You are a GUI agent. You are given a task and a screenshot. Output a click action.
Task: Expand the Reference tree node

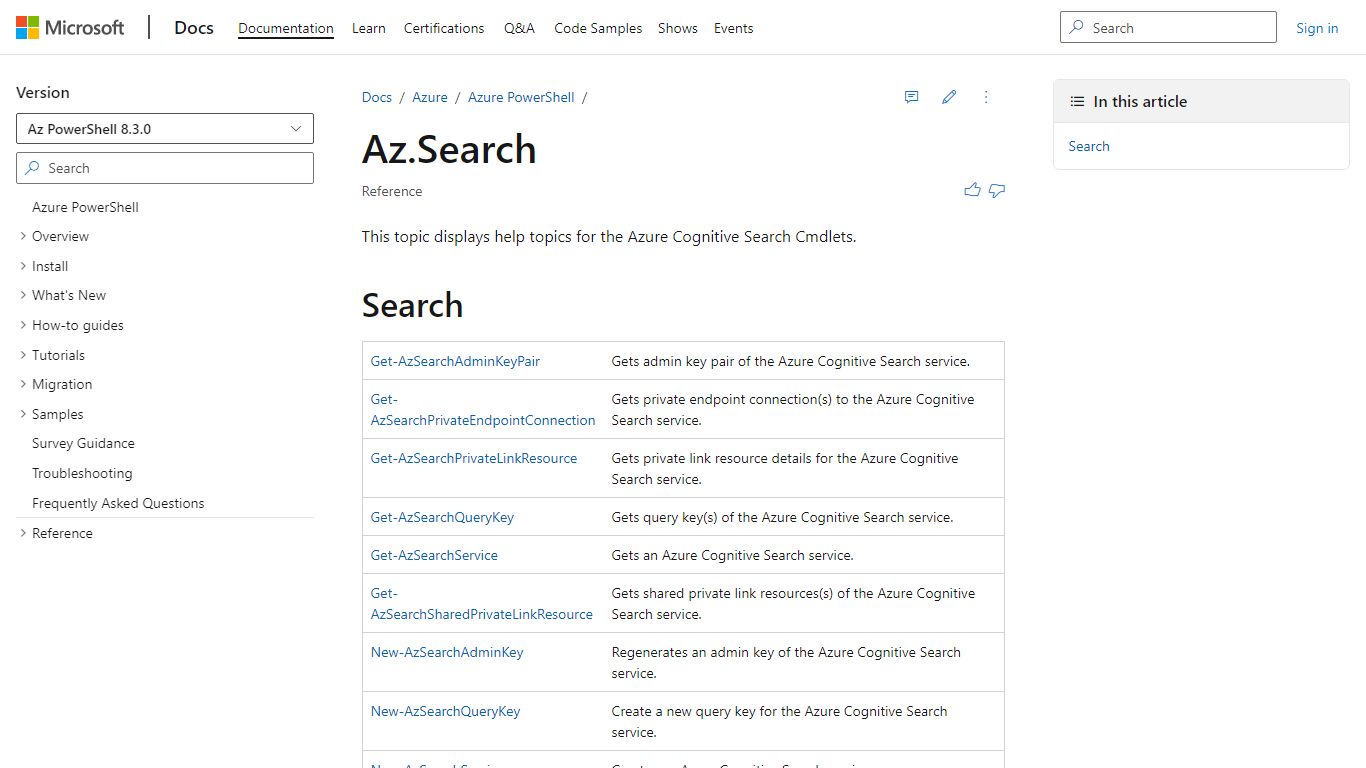[23, 533]
